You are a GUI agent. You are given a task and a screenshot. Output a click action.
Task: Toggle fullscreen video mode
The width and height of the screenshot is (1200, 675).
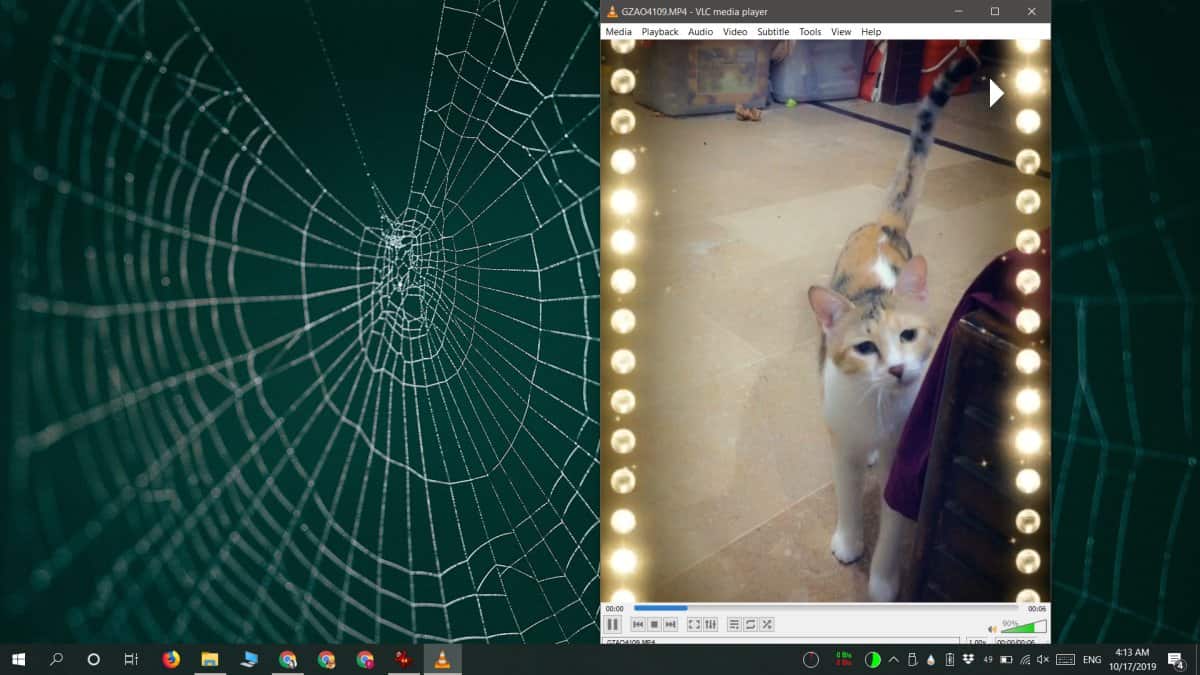coord(693,624)
